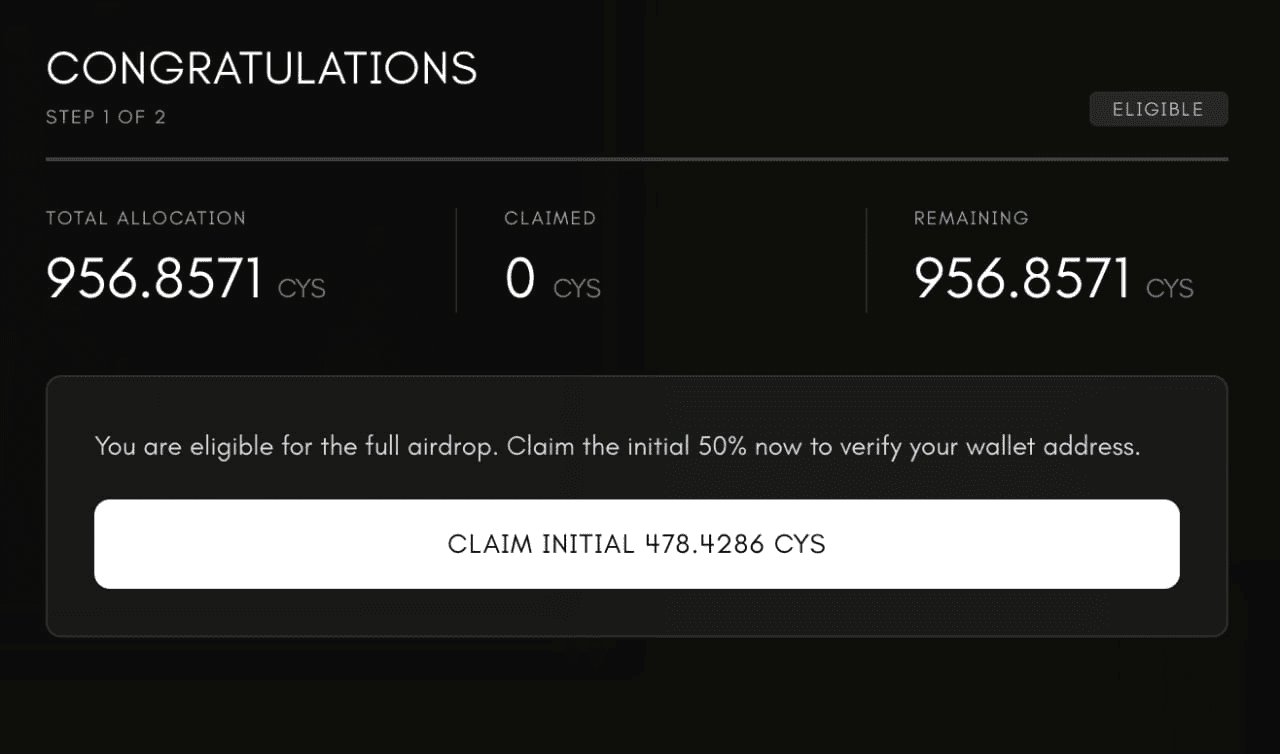Viewport: 1280px width, 754px height.
Task: Click the divider between claimed and remaining
Action: 866,260
